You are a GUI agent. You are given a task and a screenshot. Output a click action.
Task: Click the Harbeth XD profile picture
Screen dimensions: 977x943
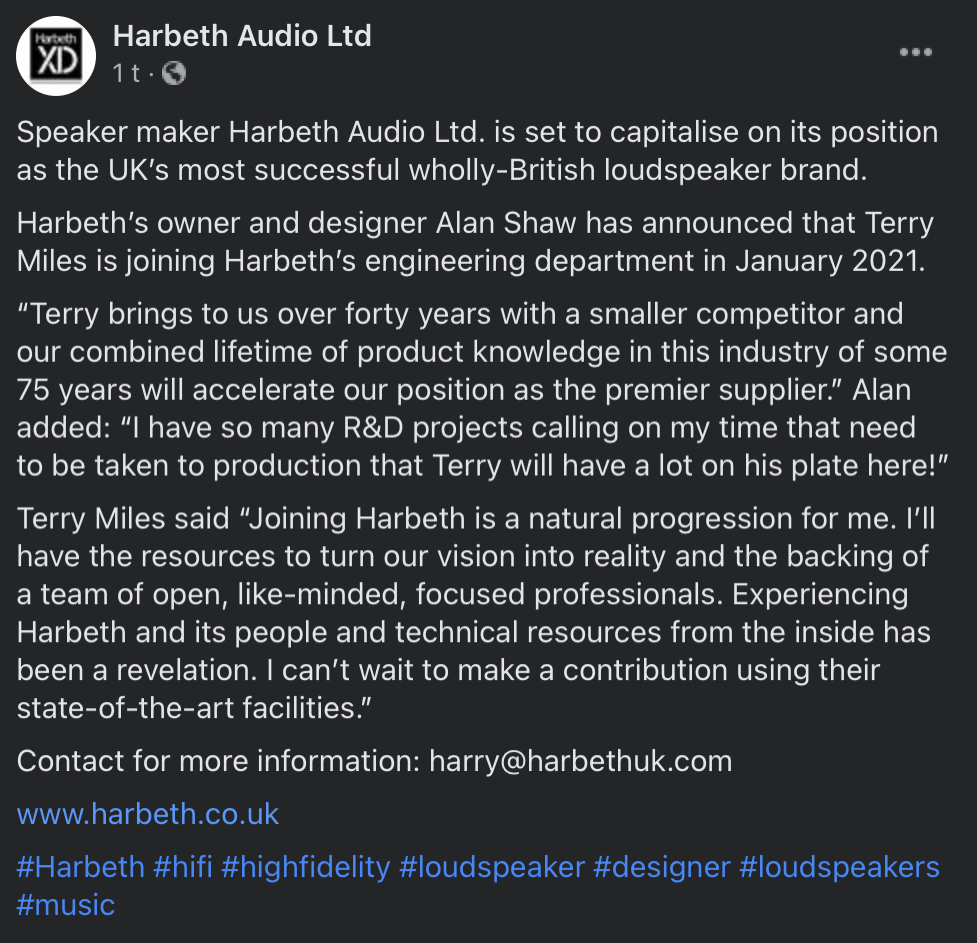coord(56,56)
